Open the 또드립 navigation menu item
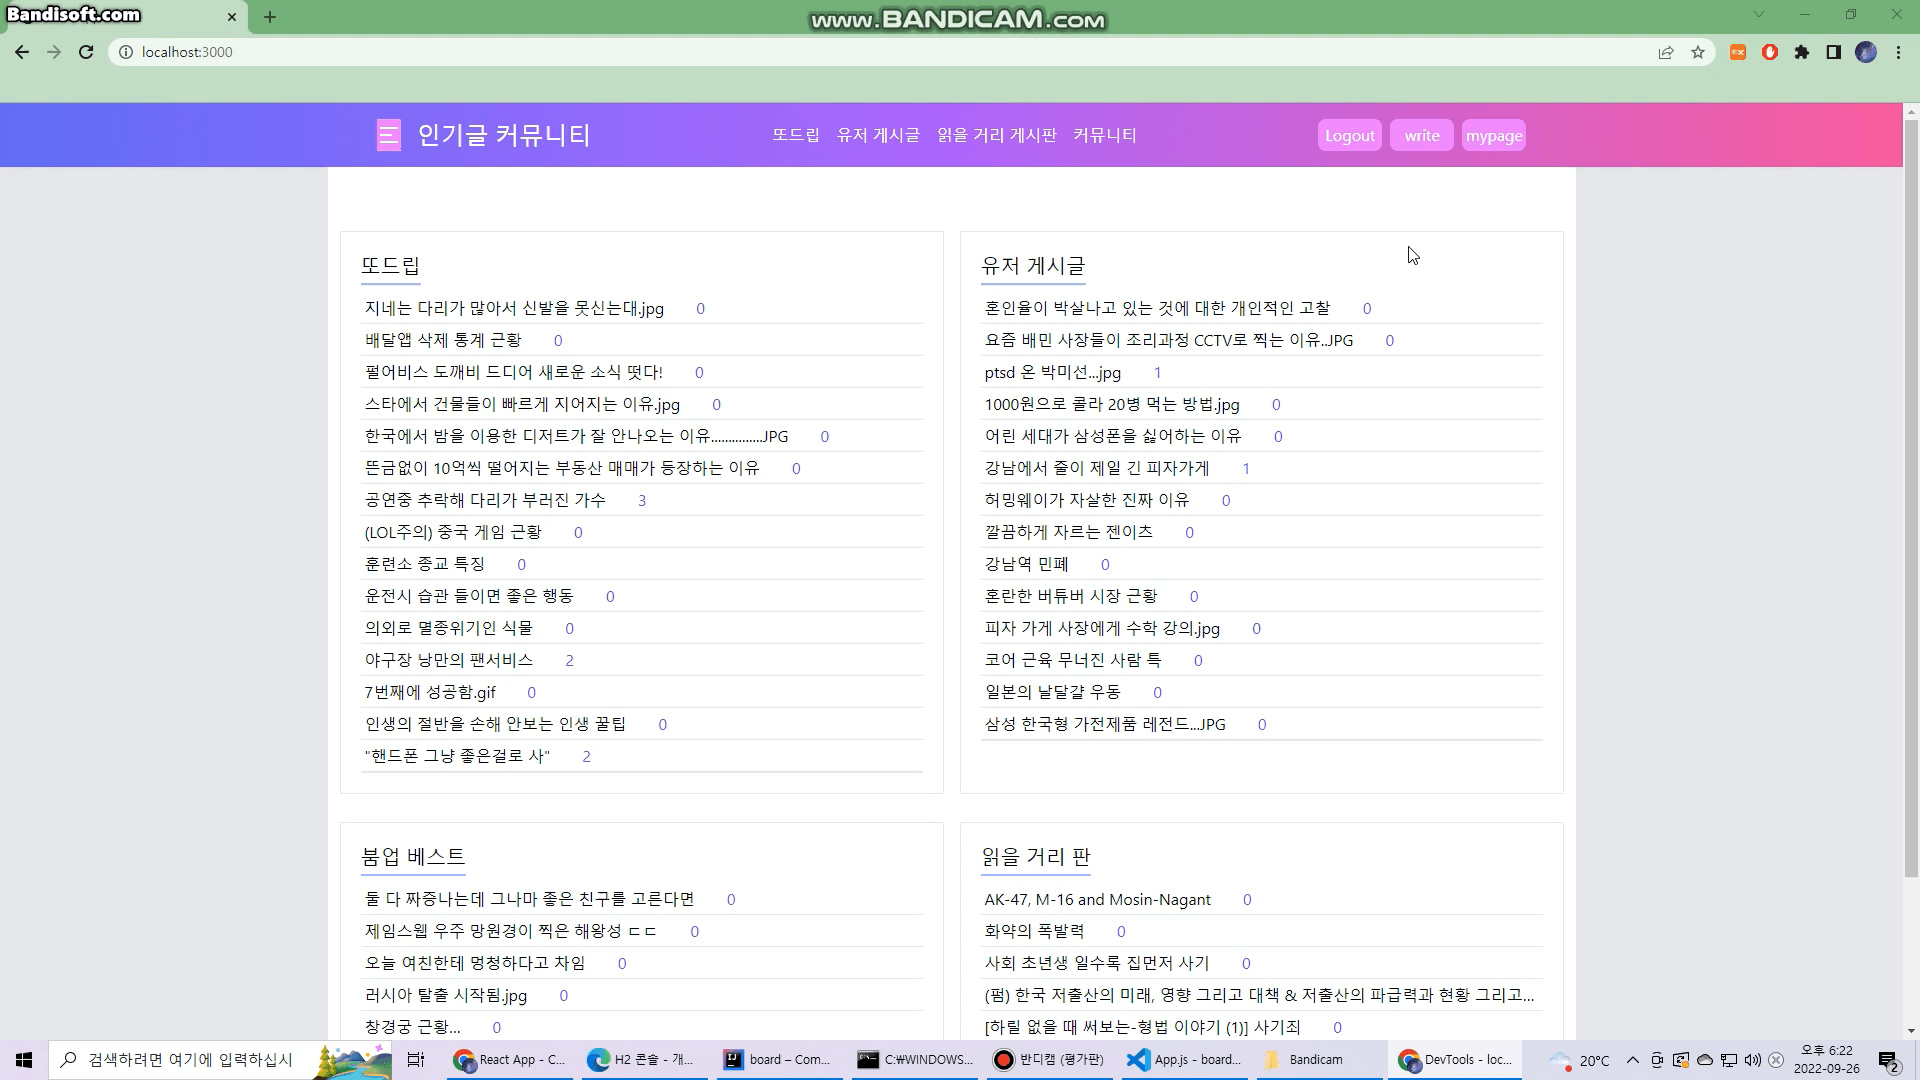 pos(795,135)
